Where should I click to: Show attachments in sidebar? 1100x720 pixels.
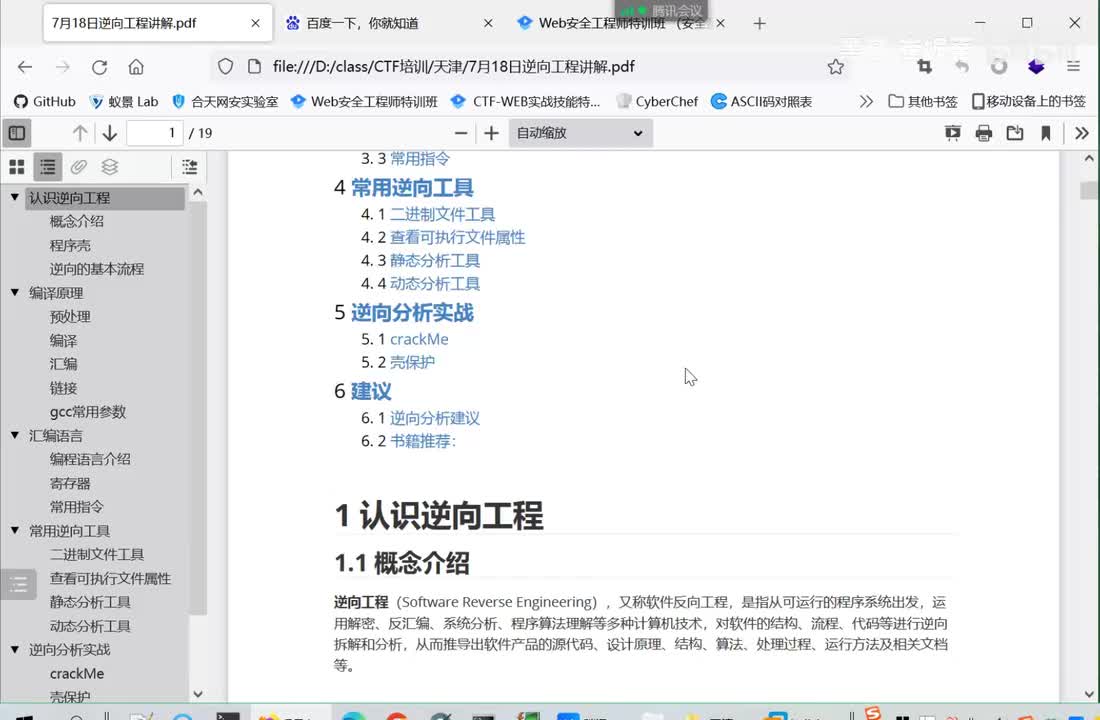pyautogui.click(x=79, y=166)
